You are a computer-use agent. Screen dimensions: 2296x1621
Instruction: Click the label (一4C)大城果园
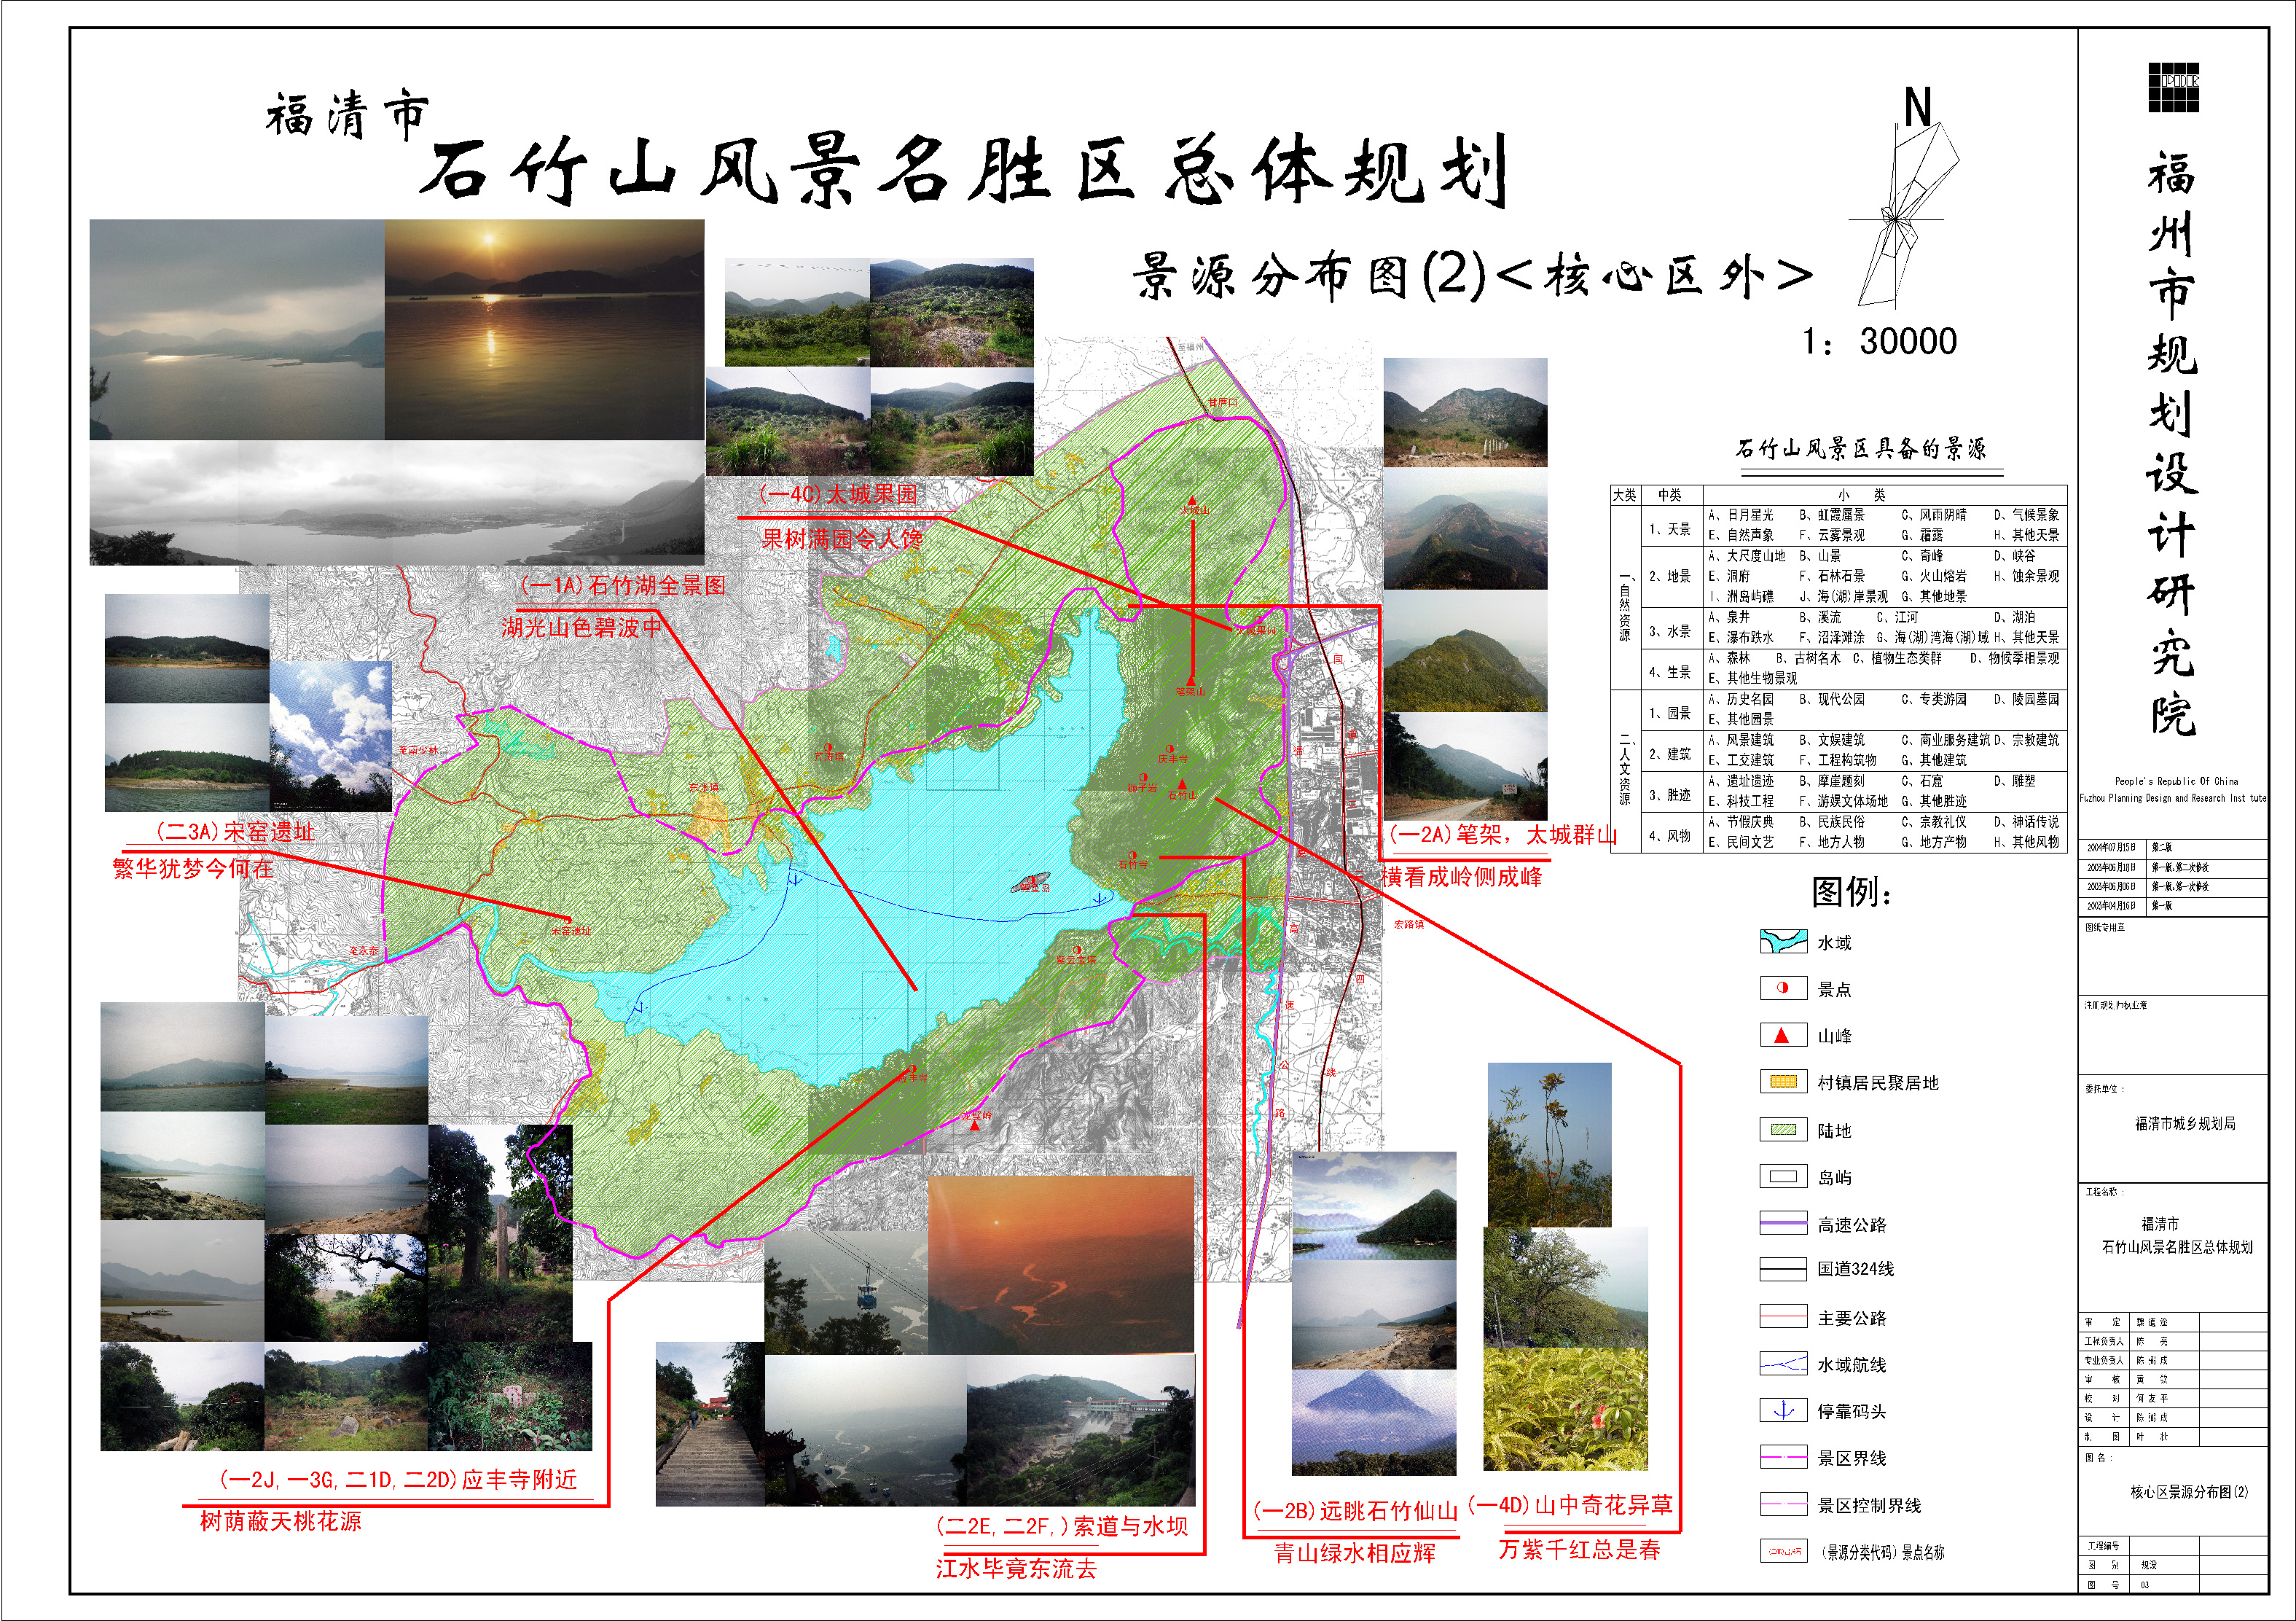pyautogui.click(x=839, y=494)
